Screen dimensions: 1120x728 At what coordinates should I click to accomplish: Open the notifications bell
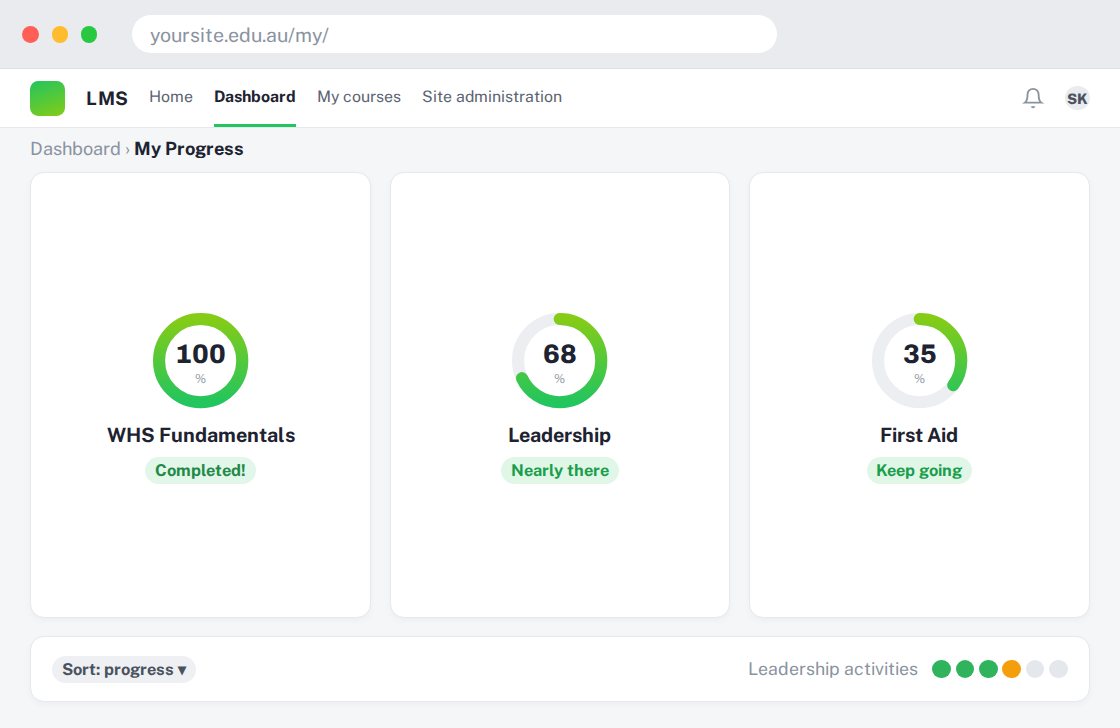(1033, 98)
